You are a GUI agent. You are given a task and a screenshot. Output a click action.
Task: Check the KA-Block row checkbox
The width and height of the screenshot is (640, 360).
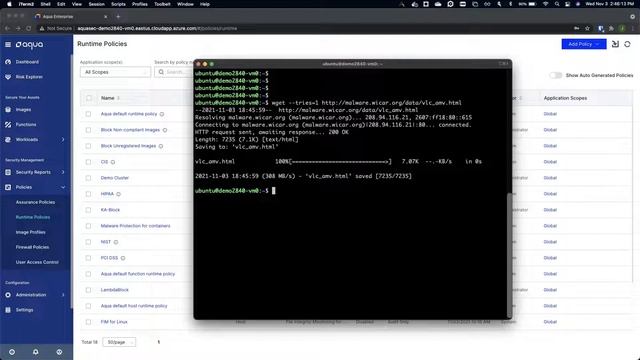click(89, 210)
